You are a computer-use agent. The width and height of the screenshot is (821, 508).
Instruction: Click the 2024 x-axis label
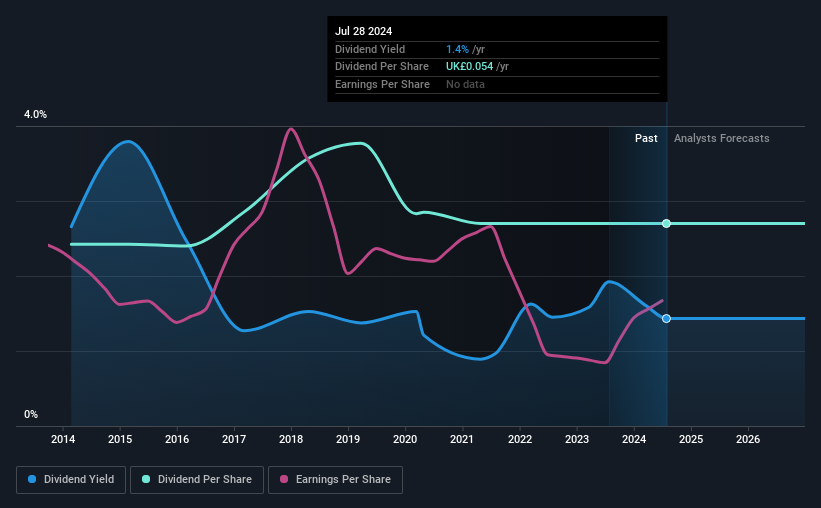tap(634, 439)
